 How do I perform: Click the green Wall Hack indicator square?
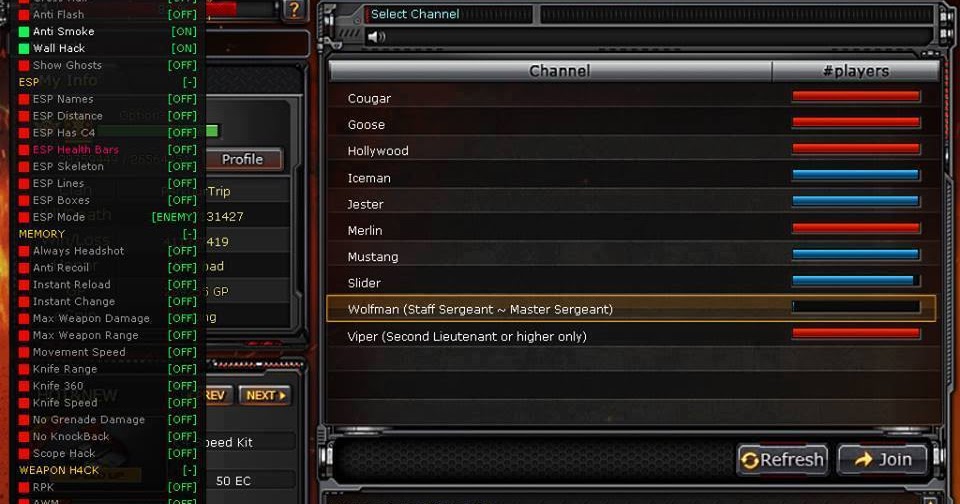(x=24, y=48)
